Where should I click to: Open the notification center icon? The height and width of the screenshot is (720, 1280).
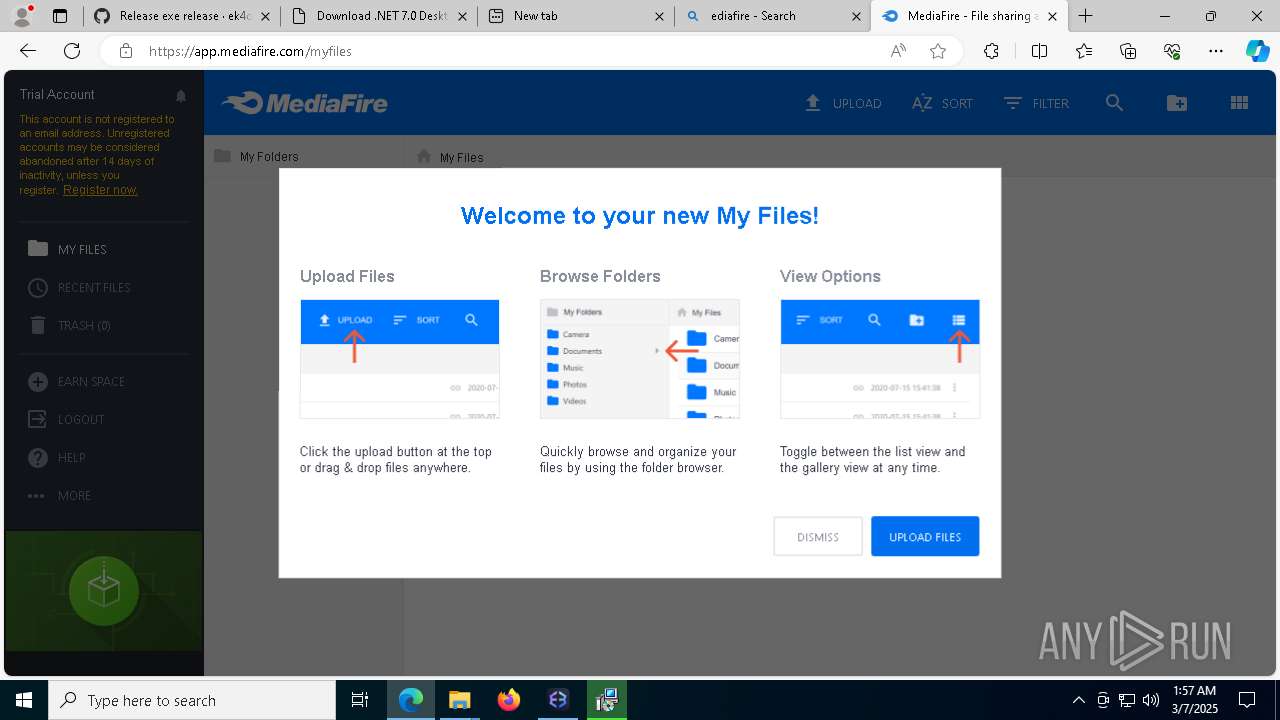tap(1247, 700)
